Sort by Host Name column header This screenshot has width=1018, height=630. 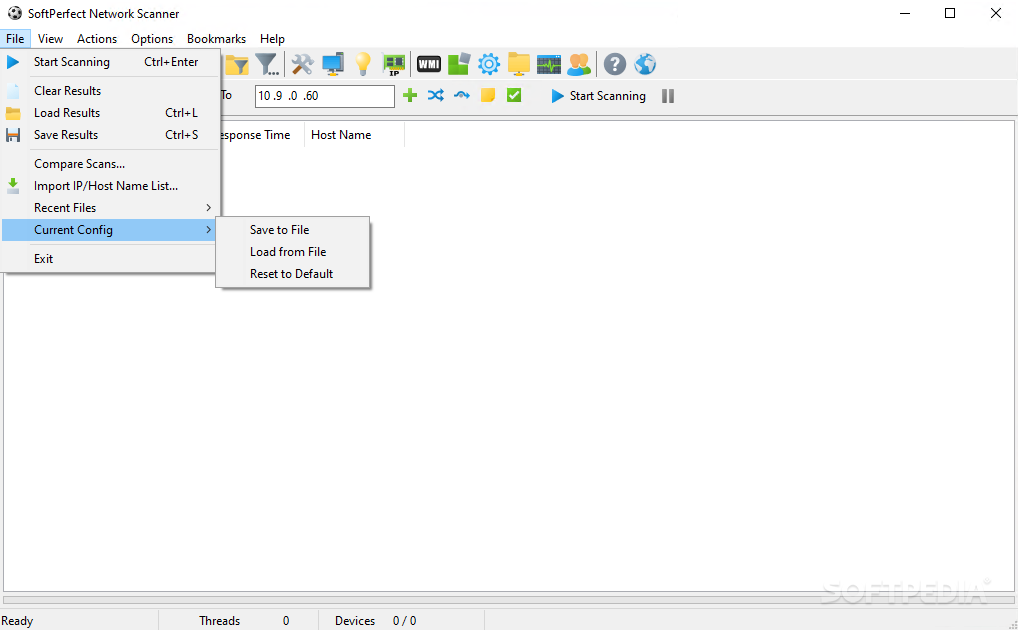pos(354,135)
